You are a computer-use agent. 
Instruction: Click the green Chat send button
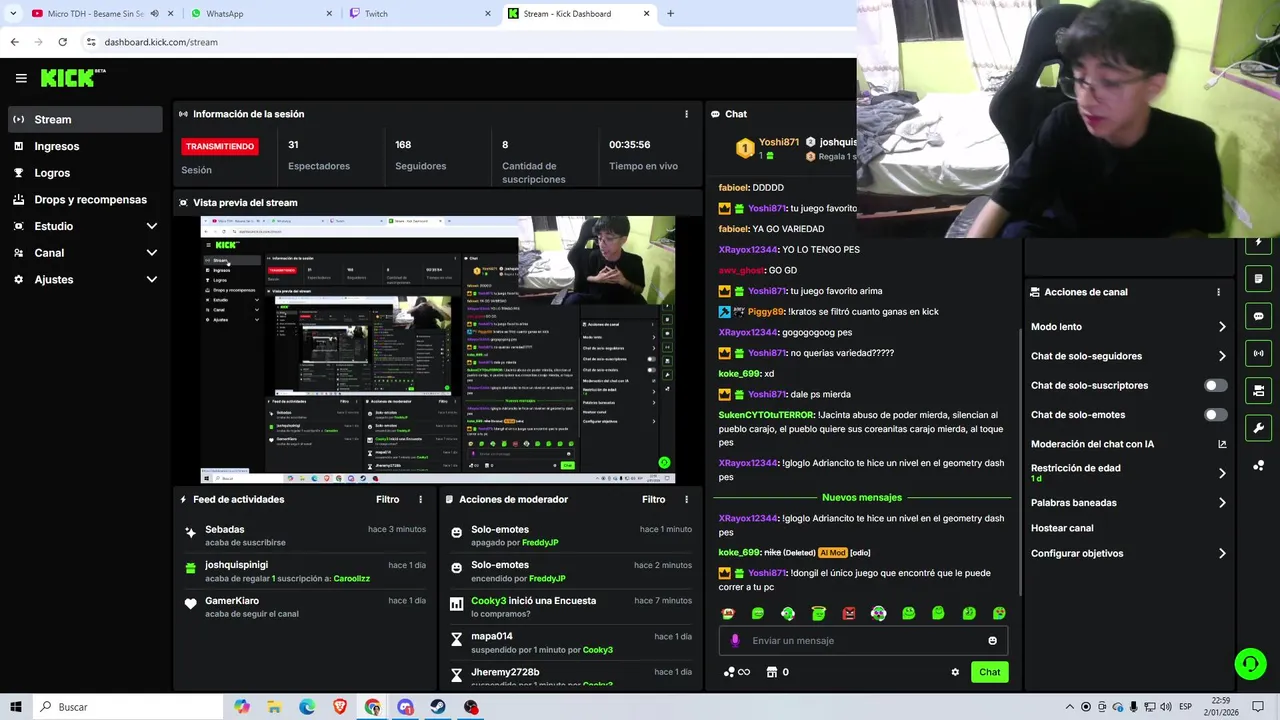coord(989,672)
